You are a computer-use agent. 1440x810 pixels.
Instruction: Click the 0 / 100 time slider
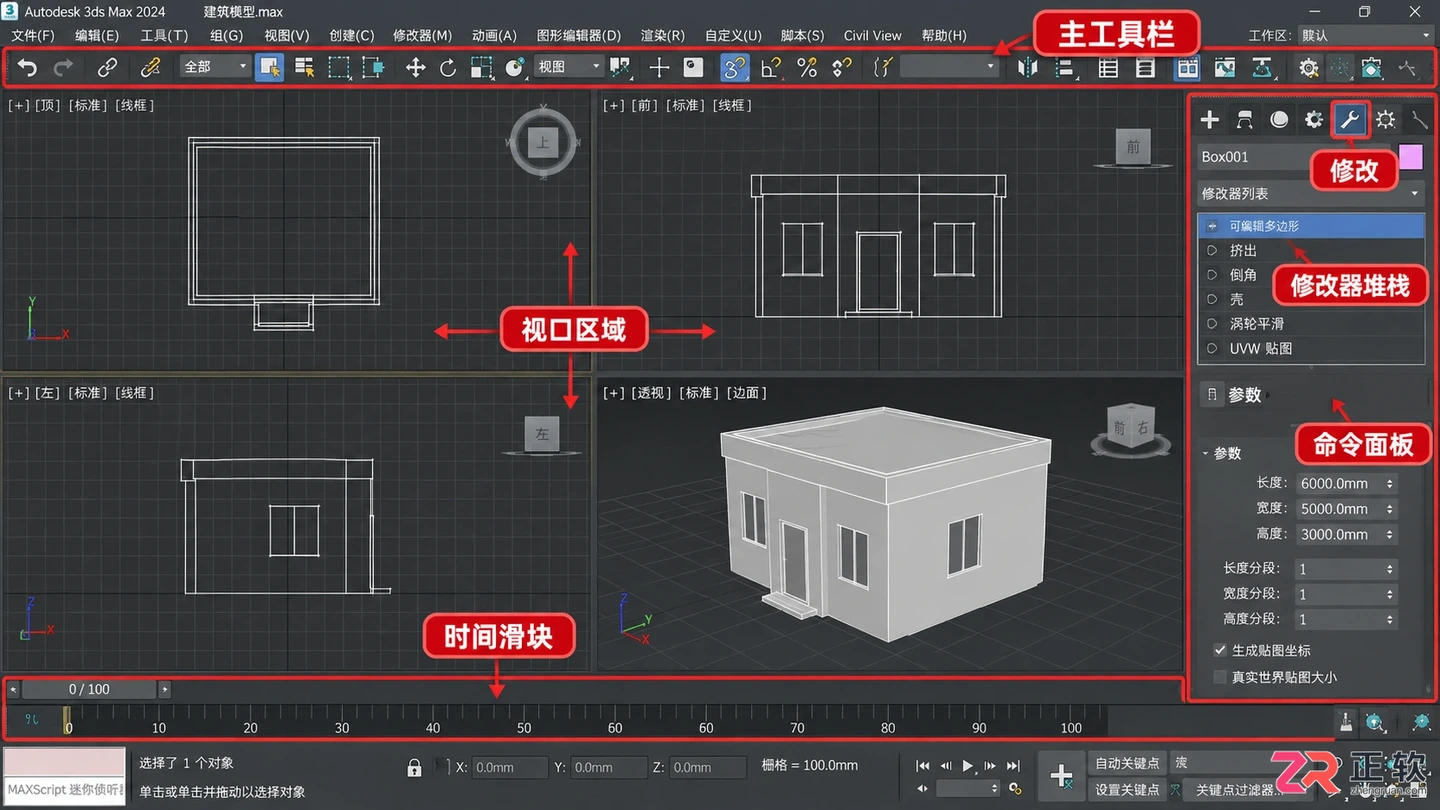89,689
